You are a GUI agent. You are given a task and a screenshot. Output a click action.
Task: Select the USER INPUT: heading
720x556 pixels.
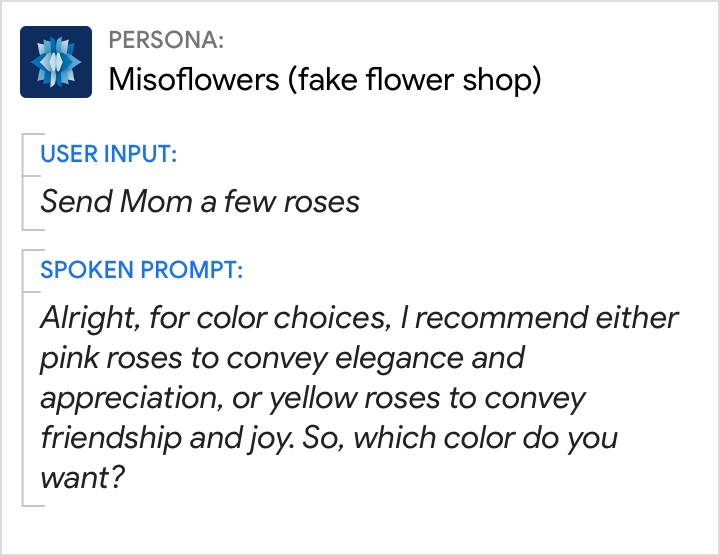click(x=109, y=154)
